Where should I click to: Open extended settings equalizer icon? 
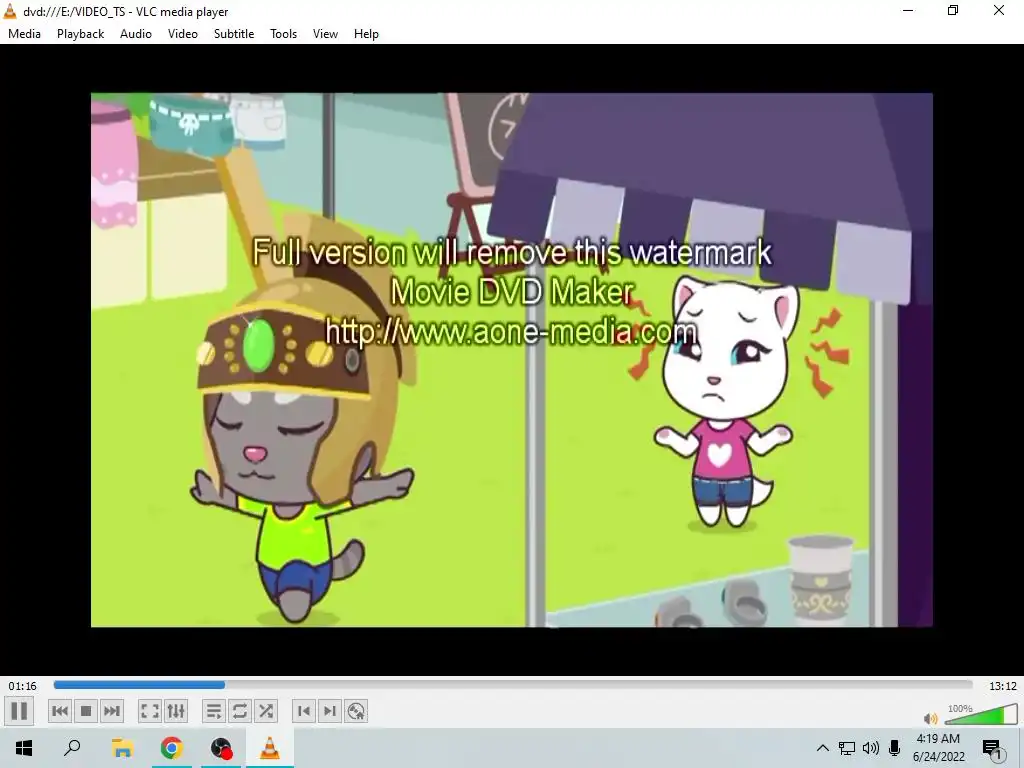tap(176, 711)
